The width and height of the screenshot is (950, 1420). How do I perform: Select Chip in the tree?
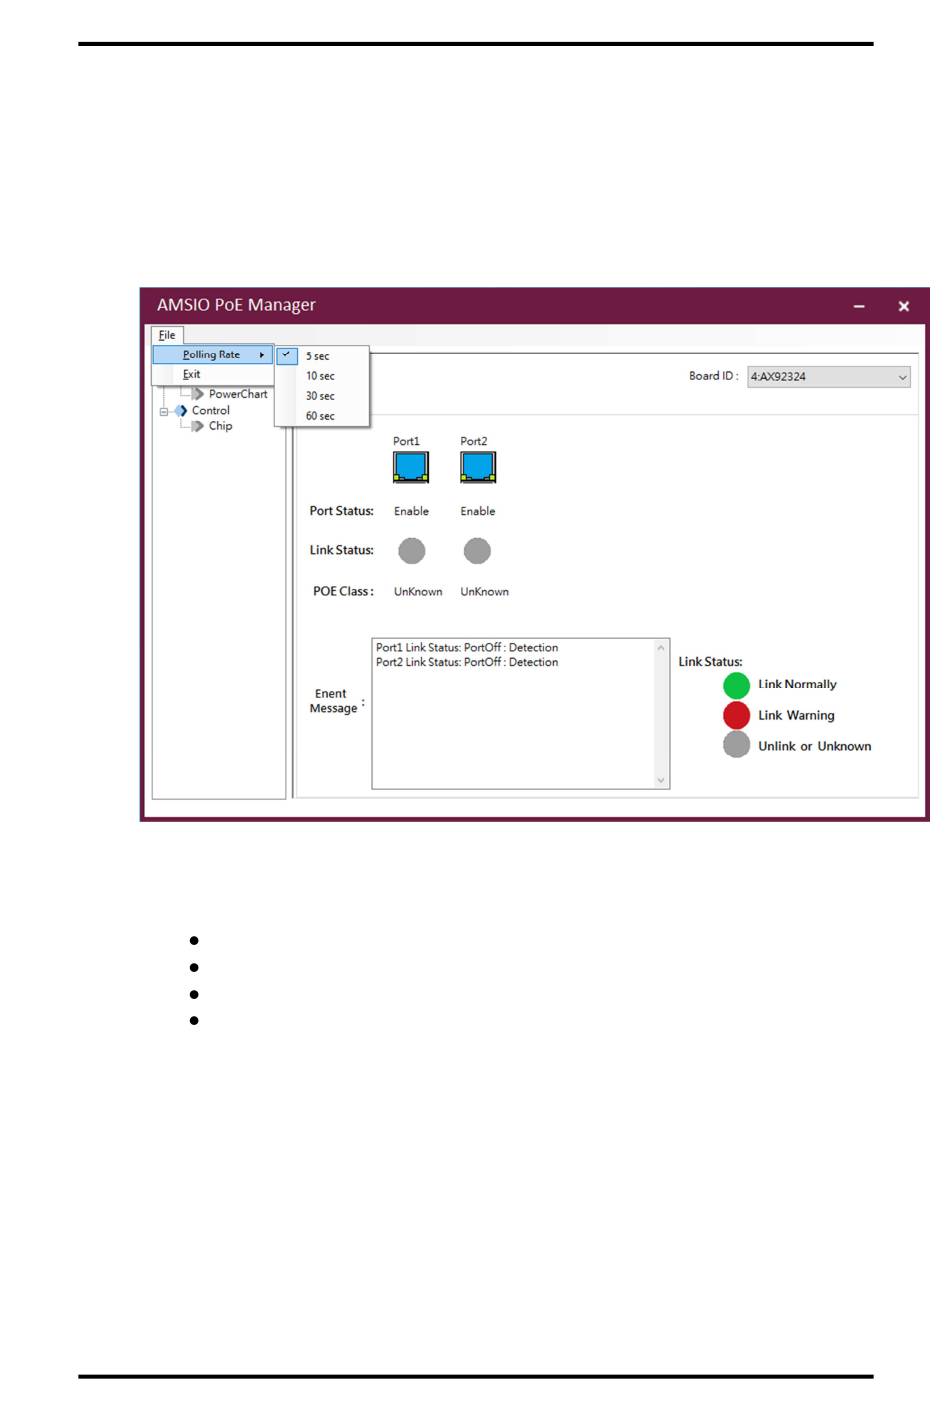click(x=221, y=426)
